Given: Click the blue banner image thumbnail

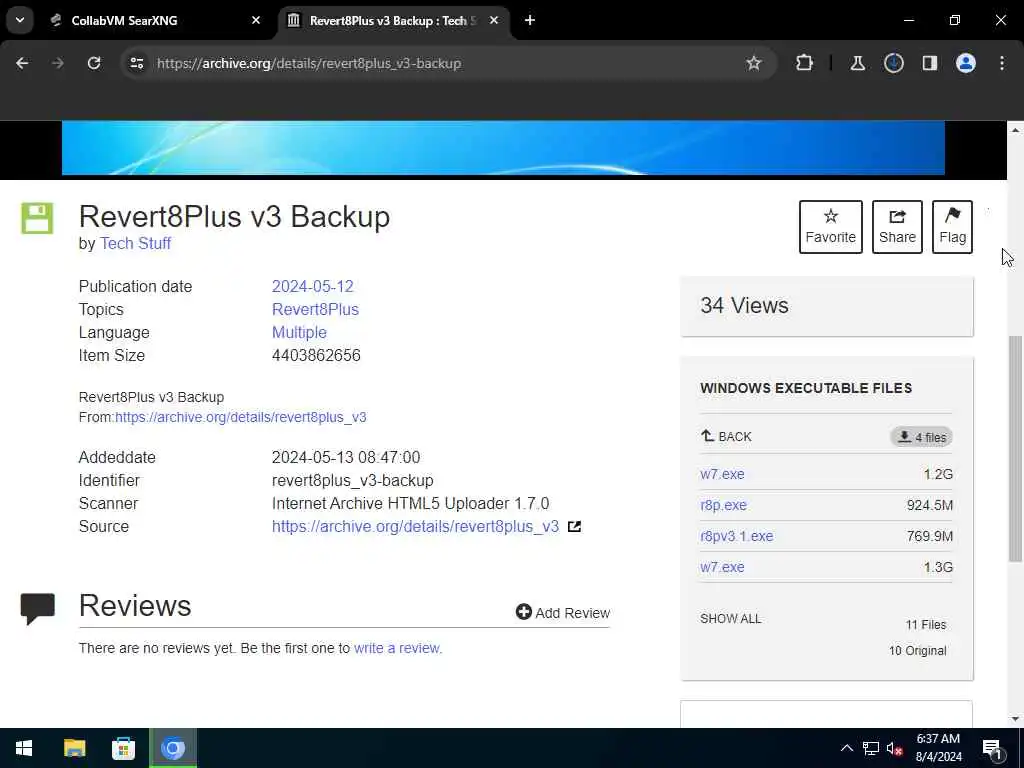Looking at the screenshot, I should tap(503, 148).
